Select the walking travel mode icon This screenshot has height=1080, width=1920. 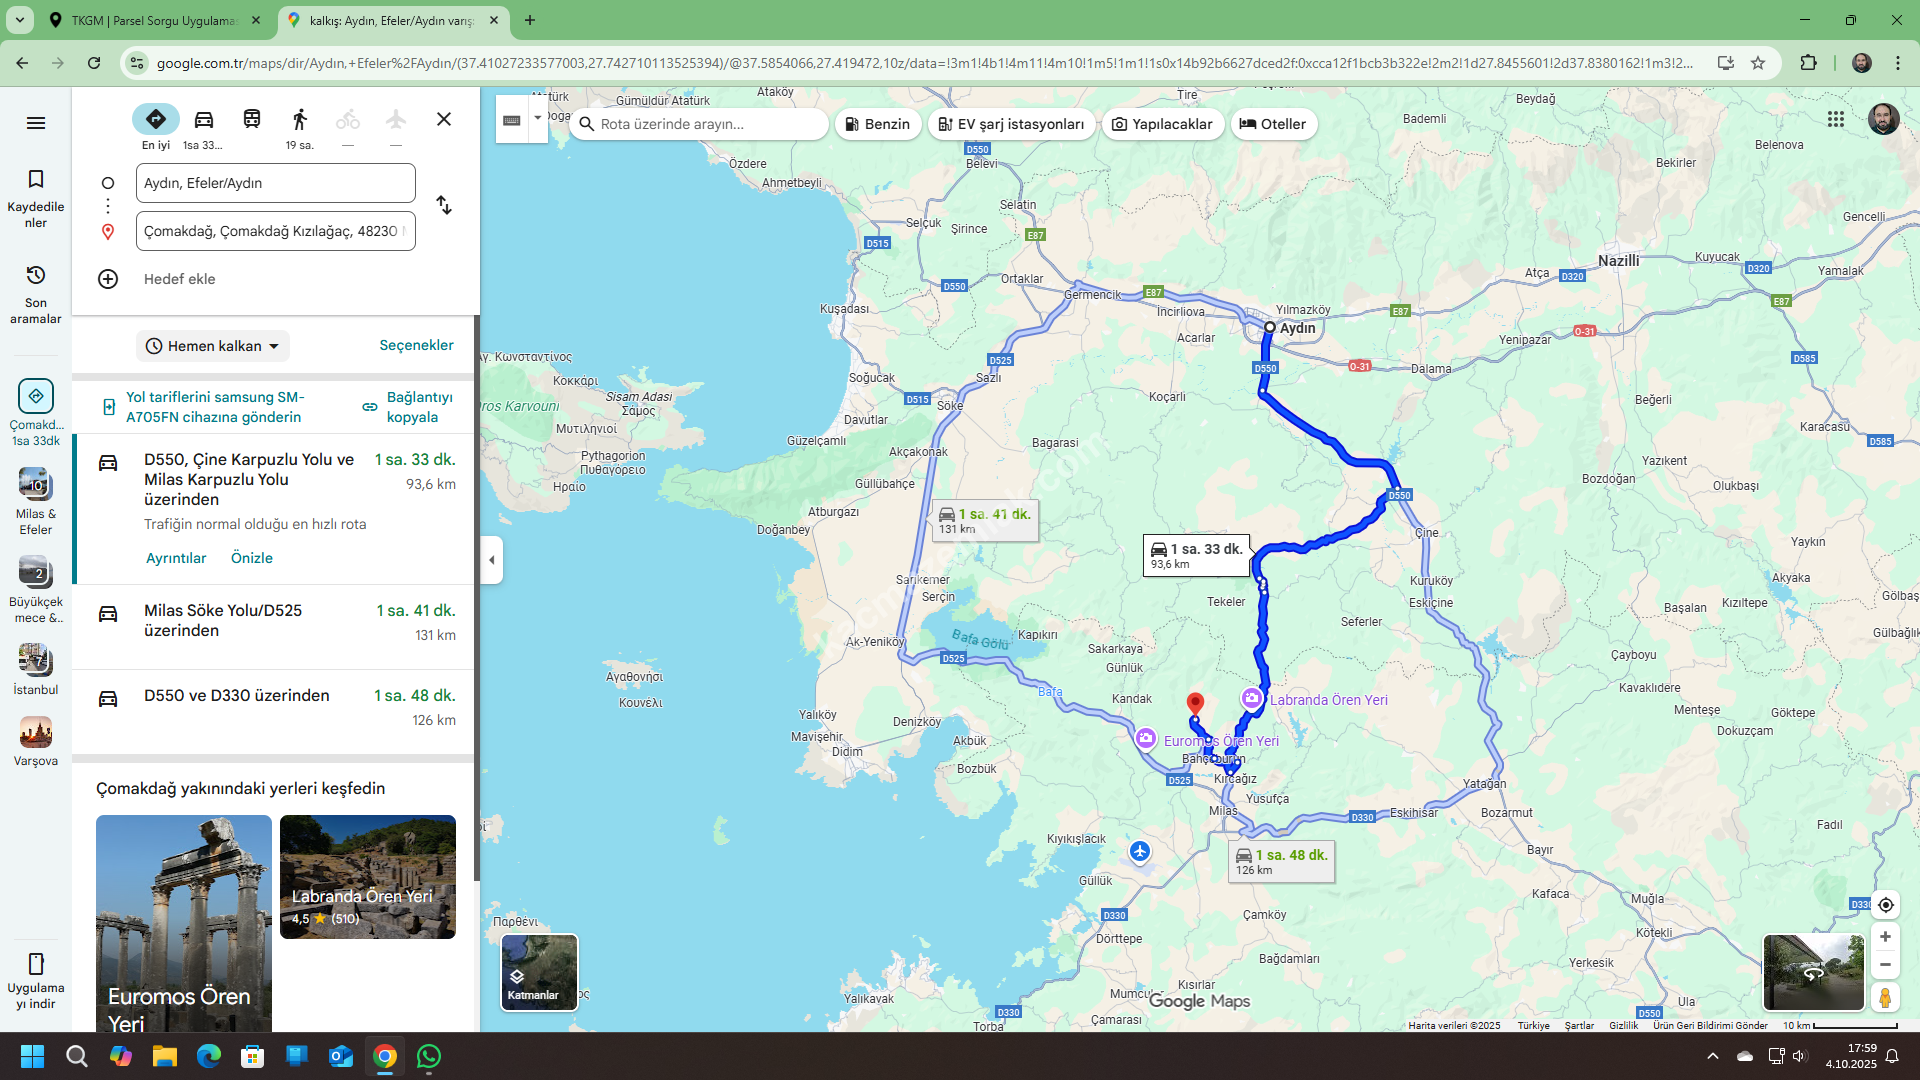pos(300,120)
